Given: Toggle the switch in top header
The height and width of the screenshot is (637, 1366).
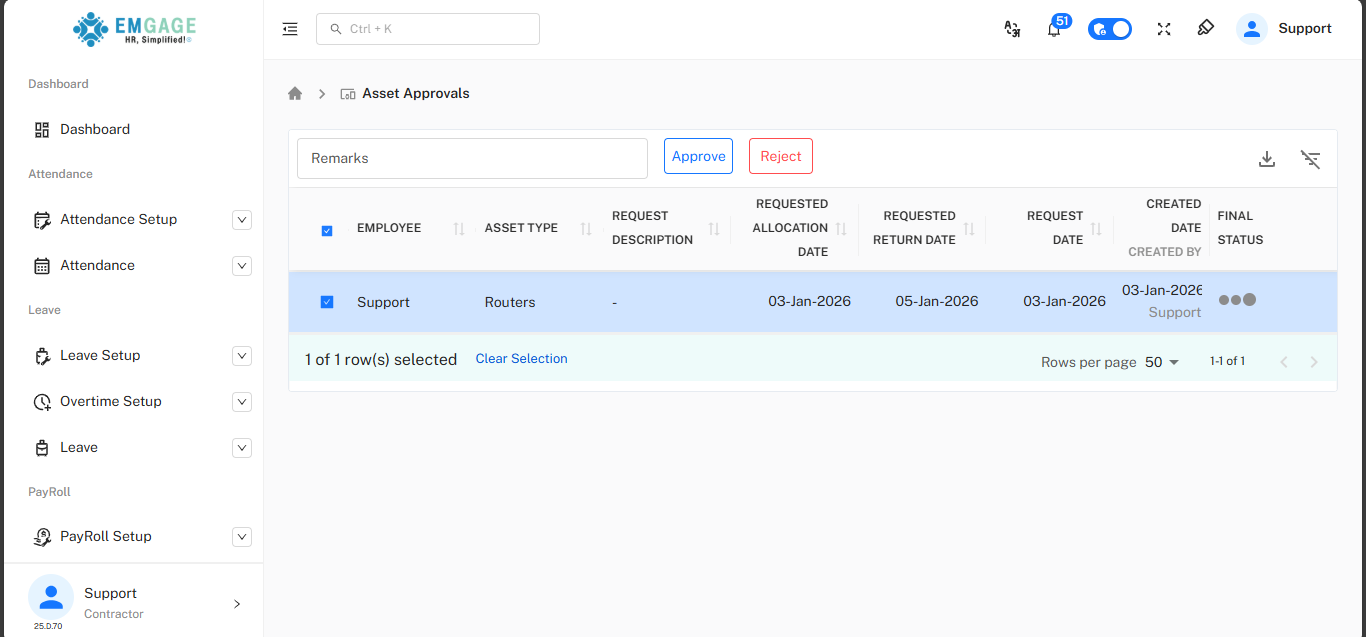Looking at the screenshot, I should [x=1109, y=29].
